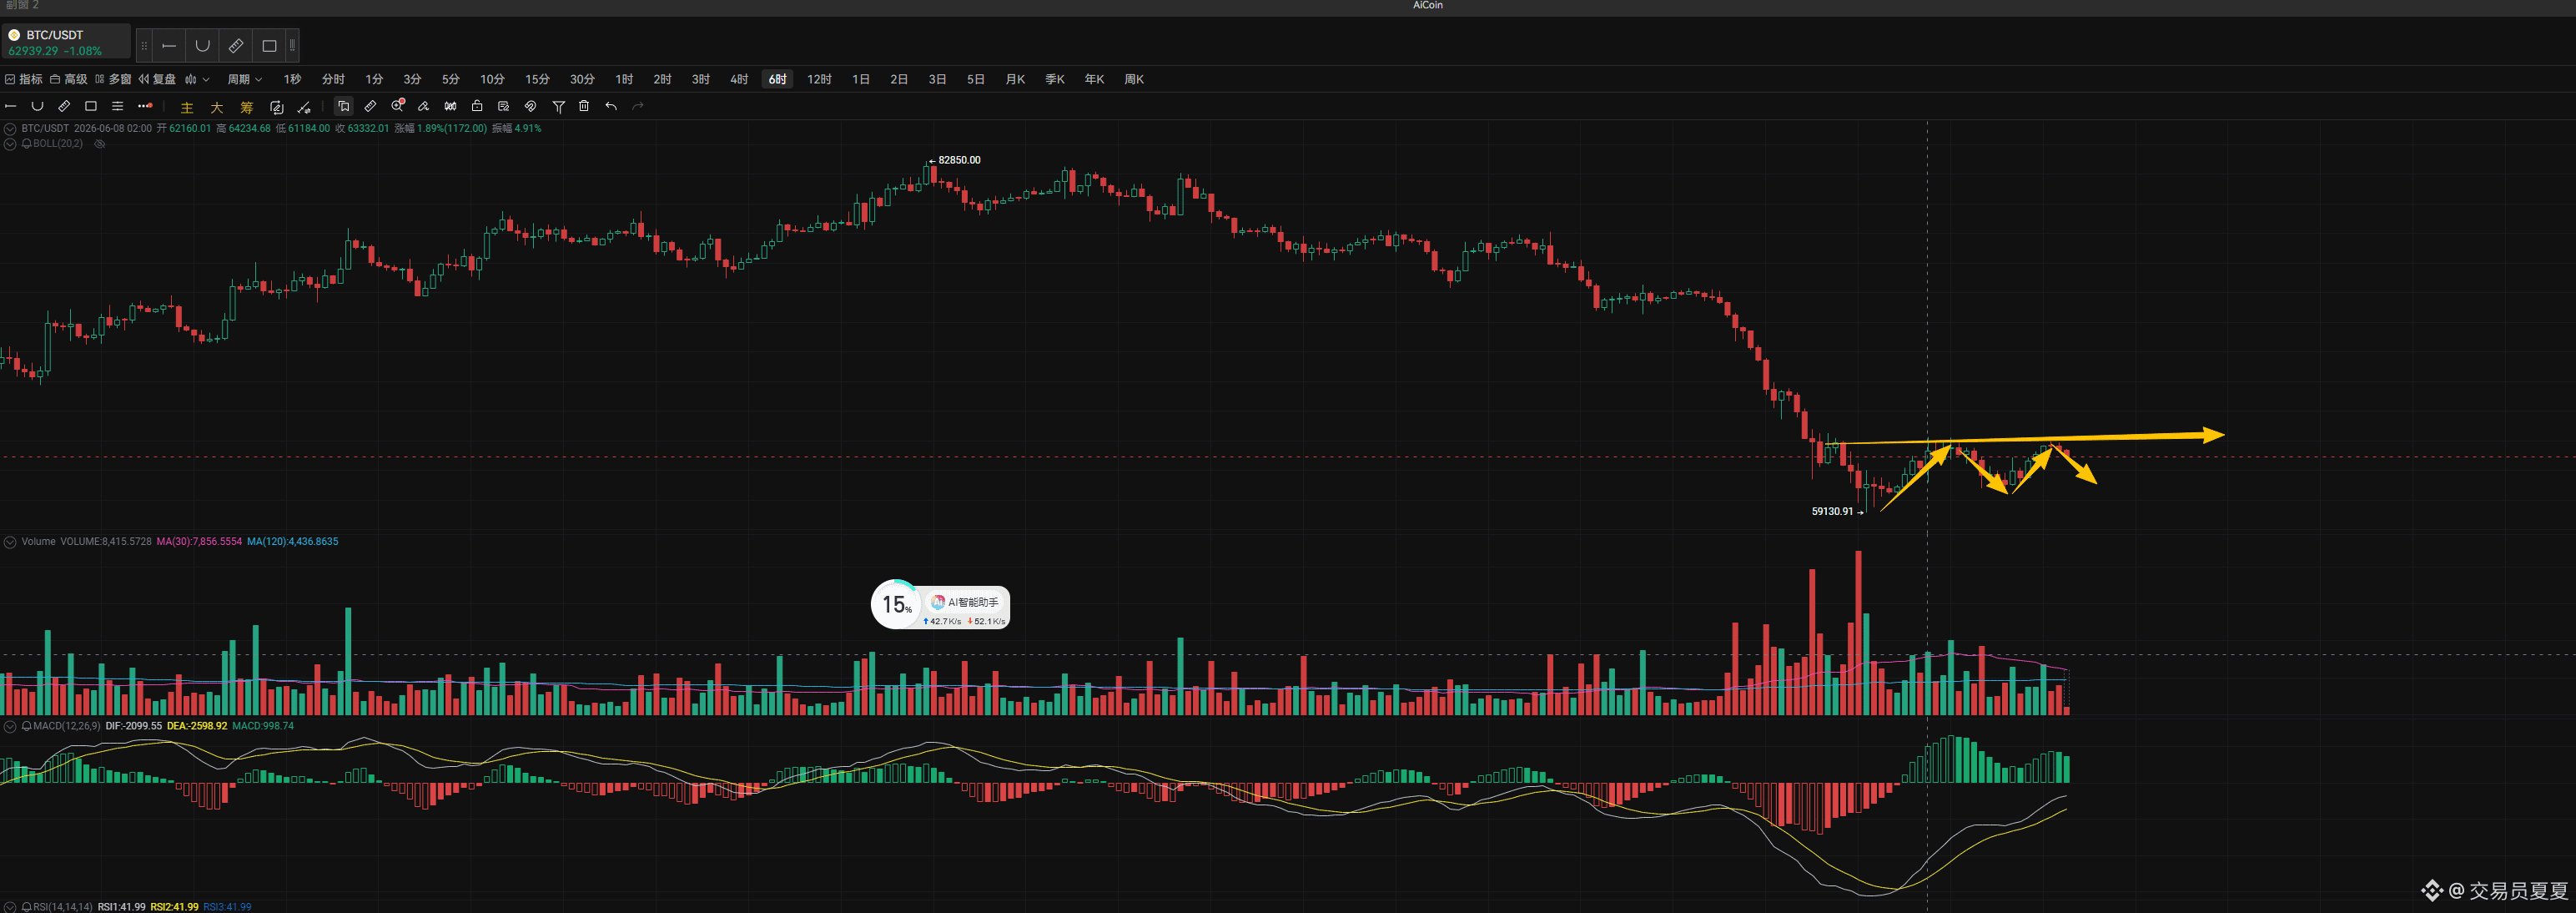The image size is (2576, 913).
Task: Pick the line tool in drawing toolbar row
Action: [11, 106]
